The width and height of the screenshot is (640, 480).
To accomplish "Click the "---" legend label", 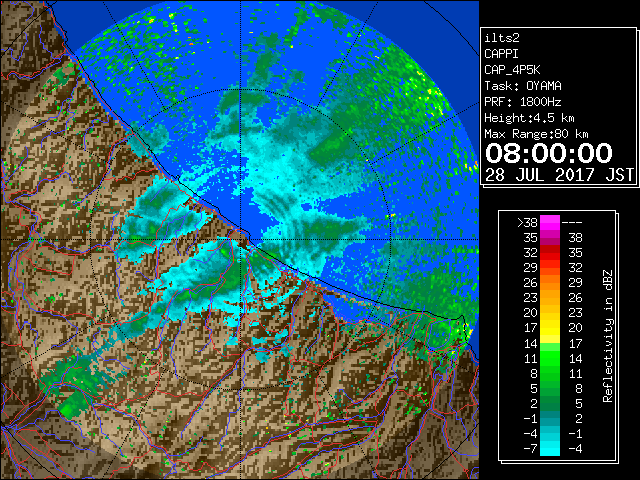I will pos(572,222).
